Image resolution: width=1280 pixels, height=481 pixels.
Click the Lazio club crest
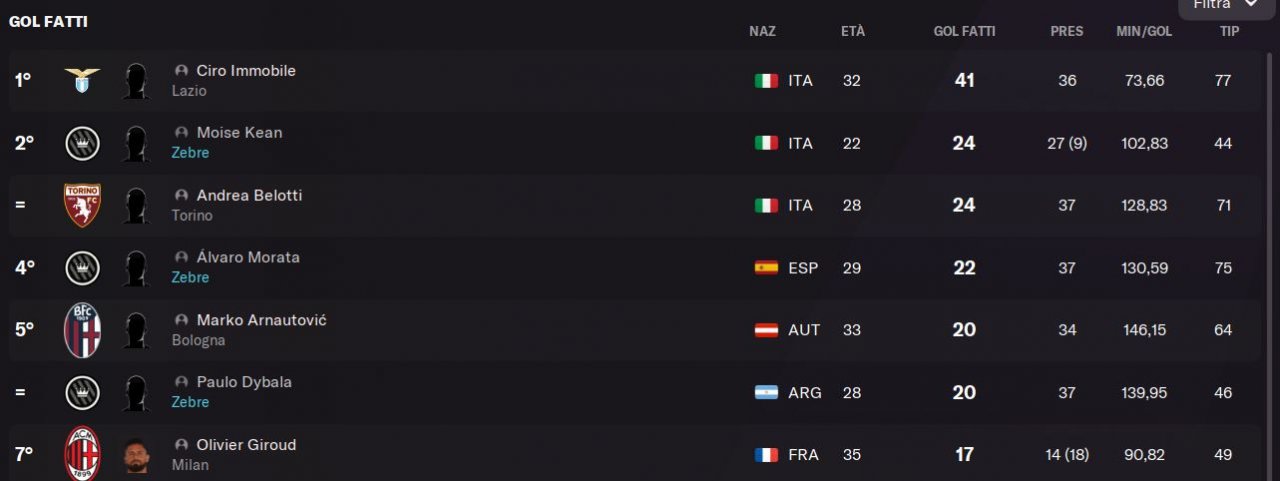pos(82,81)
